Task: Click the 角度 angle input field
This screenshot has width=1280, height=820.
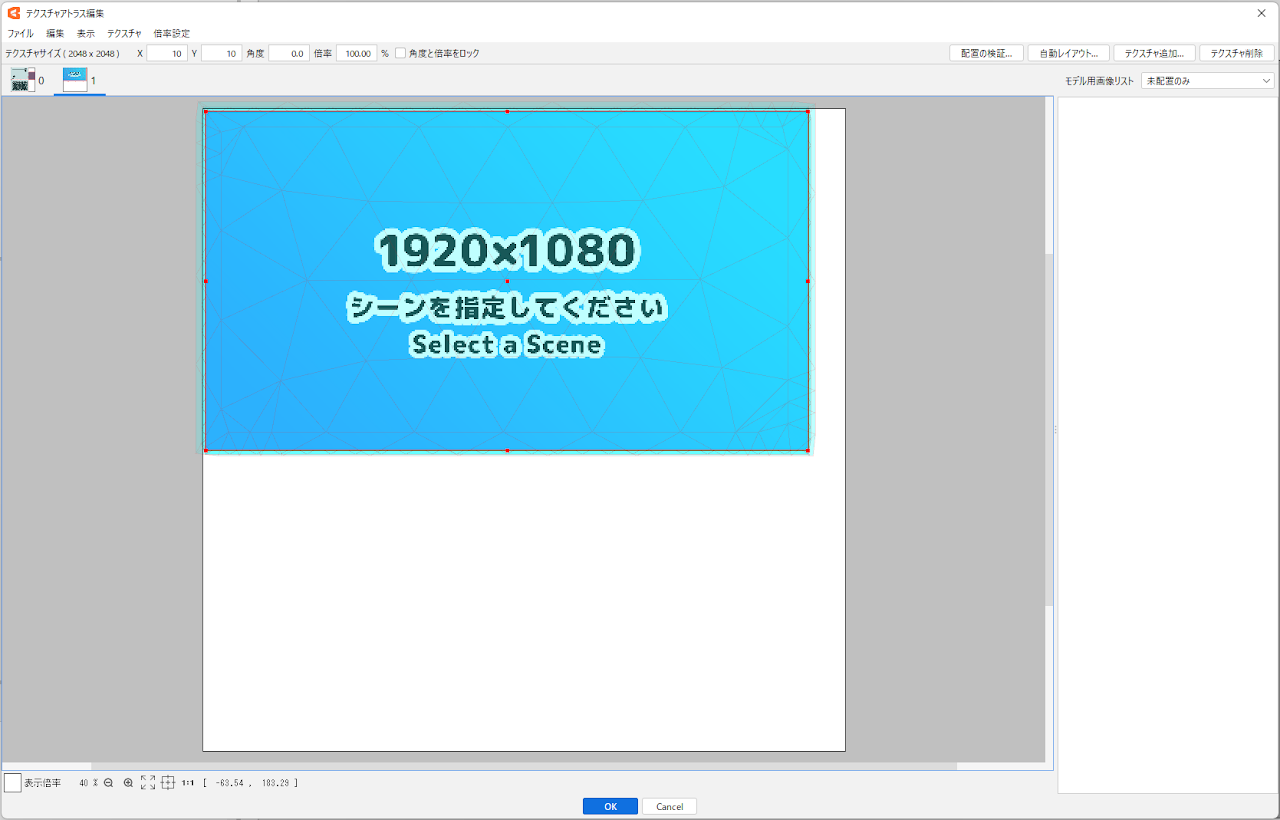Action: (x=288, y=53)
